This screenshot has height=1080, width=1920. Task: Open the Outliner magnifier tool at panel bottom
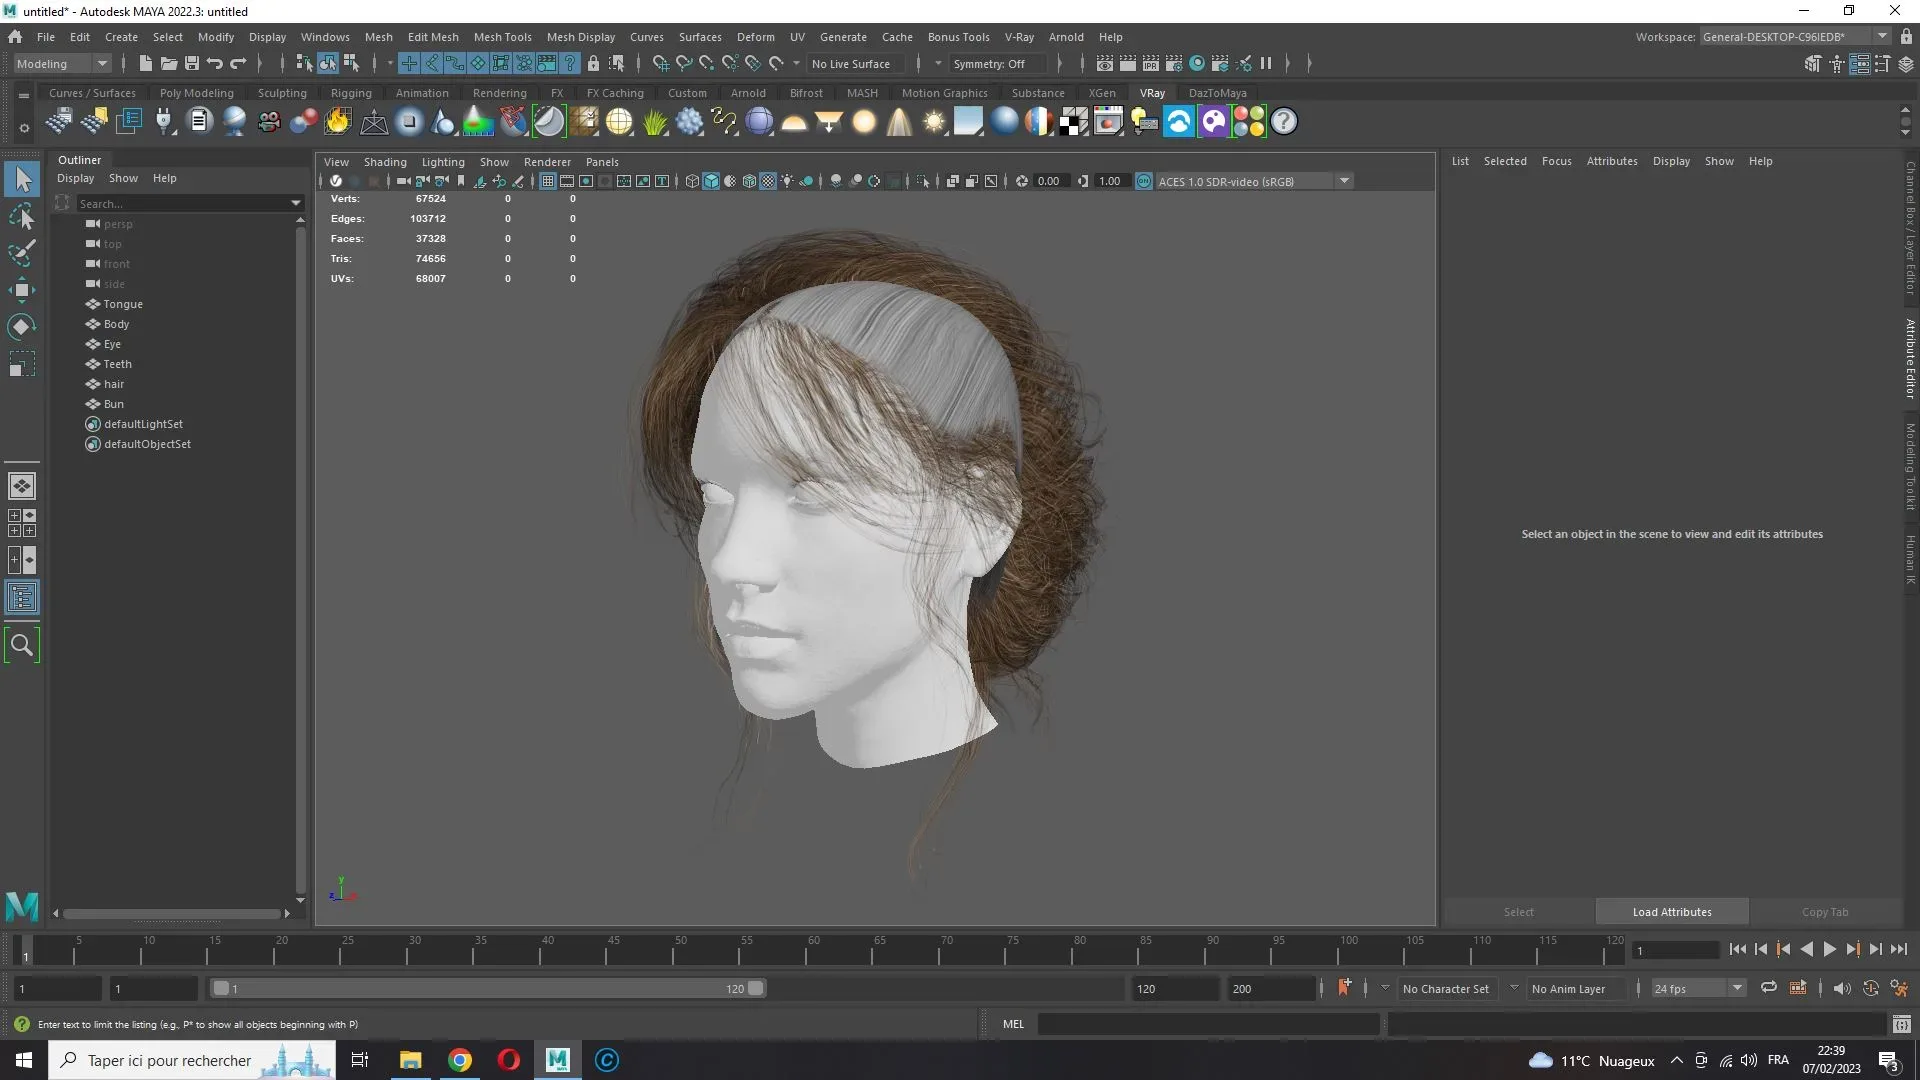pos(22,645)
